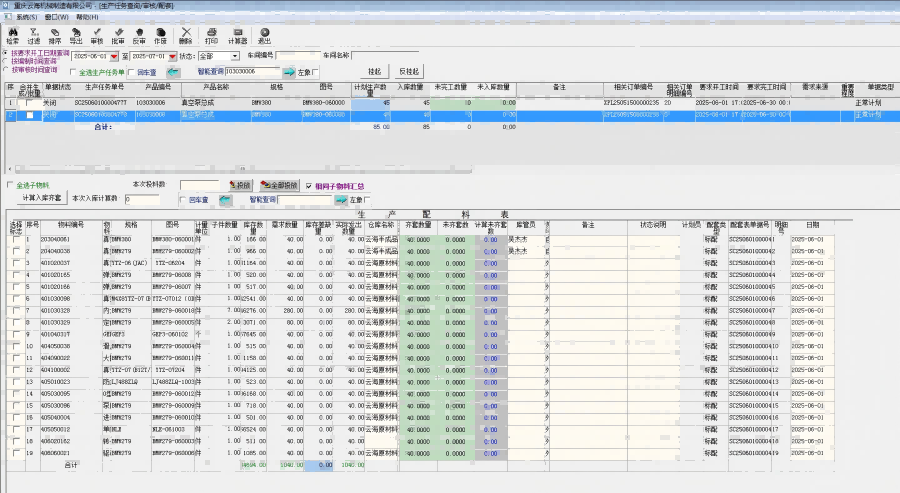Click the 导出 export toolbar icon
The width and height of the screenshot is (900, 493).
76,35
